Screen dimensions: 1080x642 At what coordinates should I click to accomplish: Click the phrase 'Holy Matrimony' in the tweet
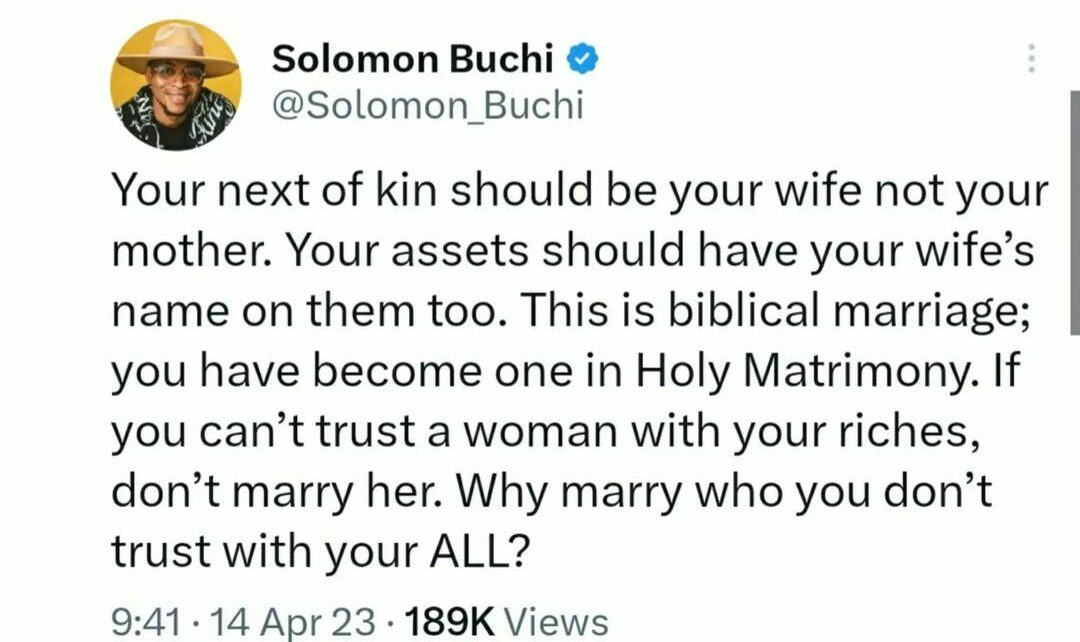pyautogui.click(x=804, y=372)
